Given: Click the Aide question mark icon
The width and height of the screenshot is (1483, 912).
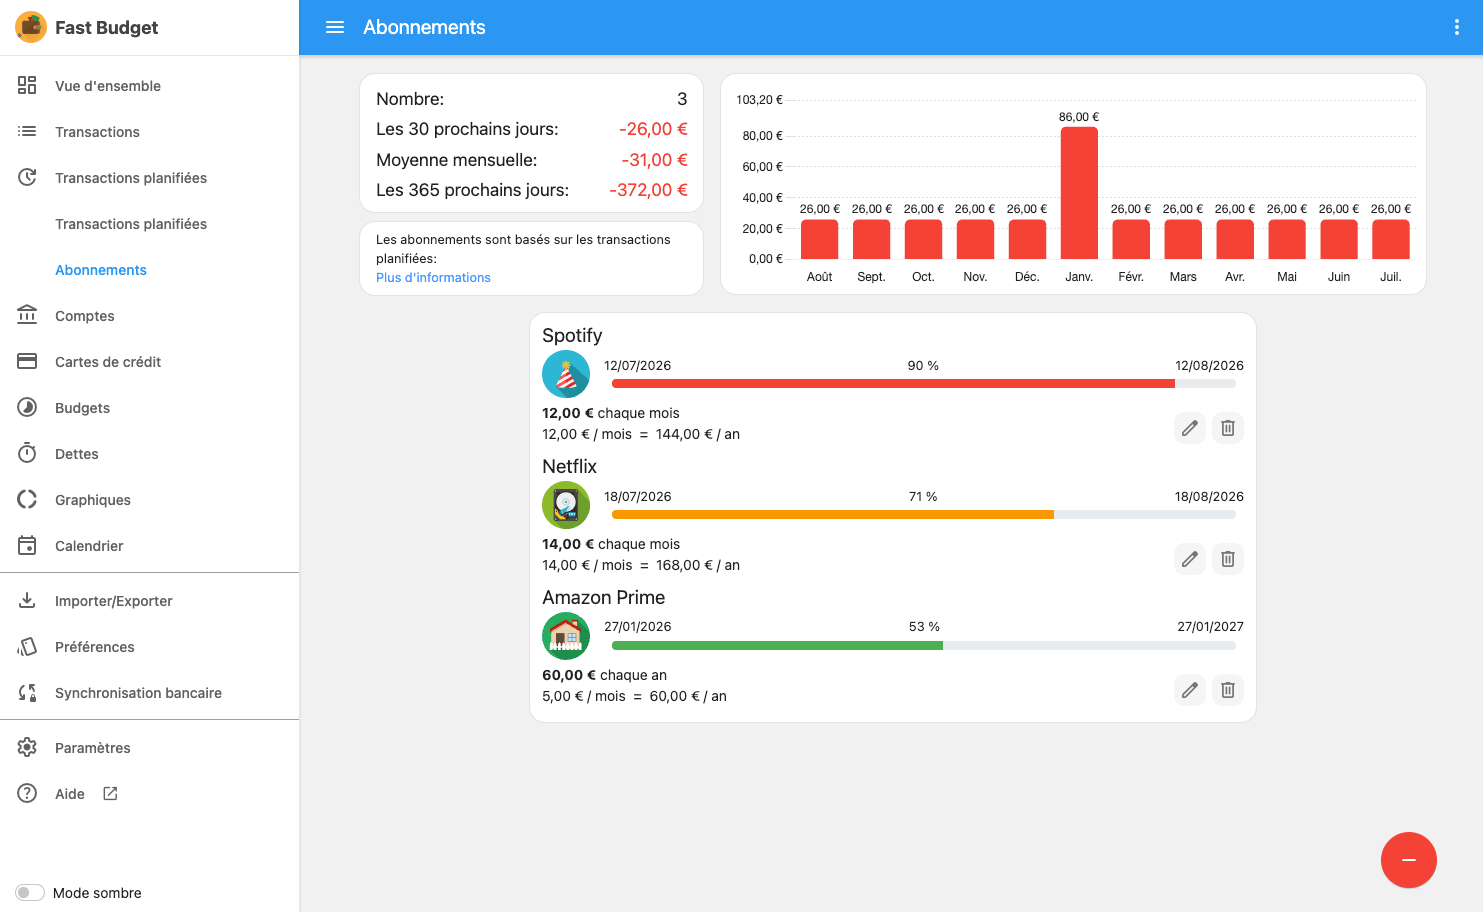Looking at the screenshot, I should tap(27, 793).
